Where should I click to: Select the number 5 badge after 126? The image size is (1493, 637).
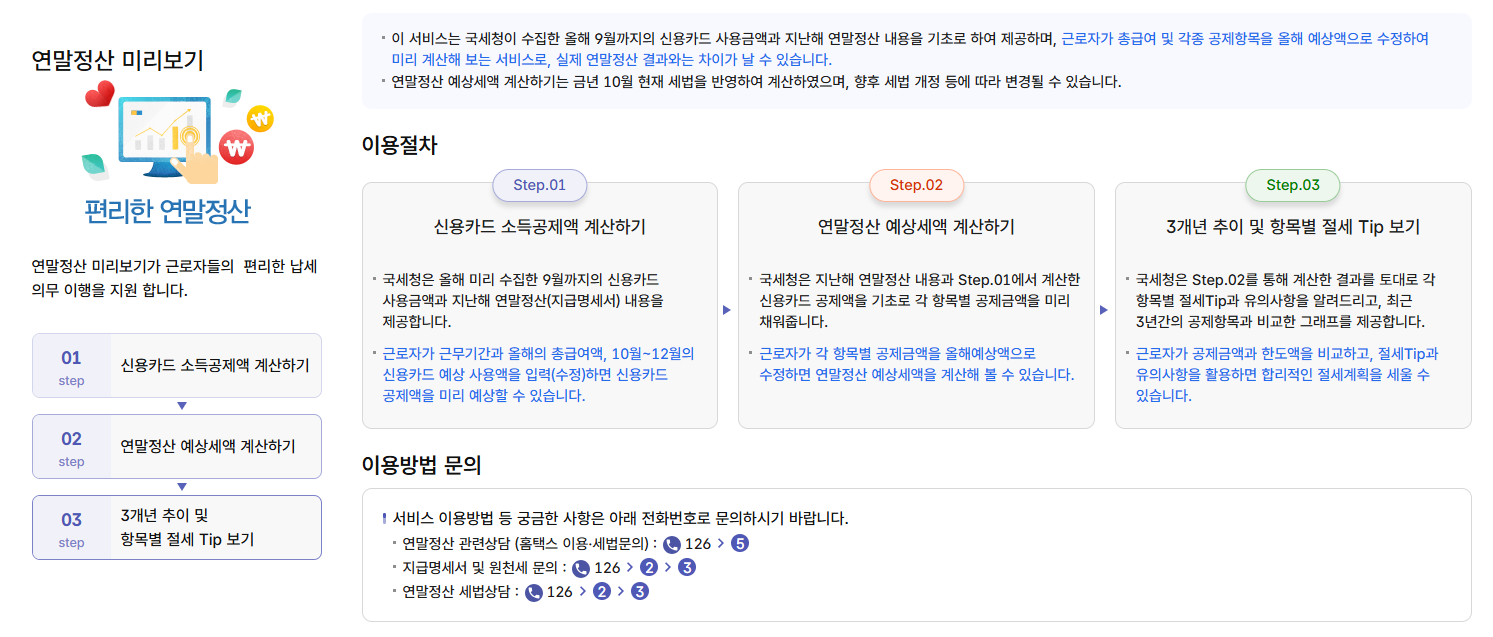[x=738, y=545]
